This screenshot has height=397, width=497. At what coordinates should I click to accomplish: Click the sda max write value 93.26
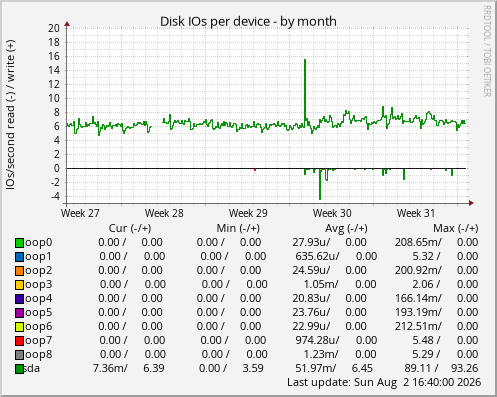click(x=465, y=368)
